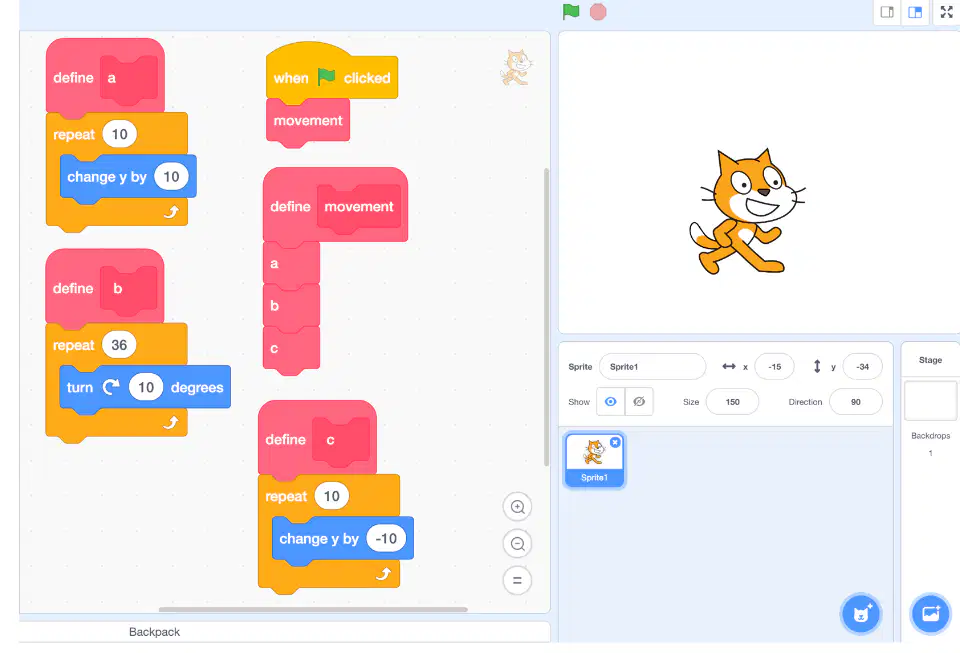Zoom in the code workspace
Image resolution: width=960 pixels, height=653 pixels.
coord(517,507)
